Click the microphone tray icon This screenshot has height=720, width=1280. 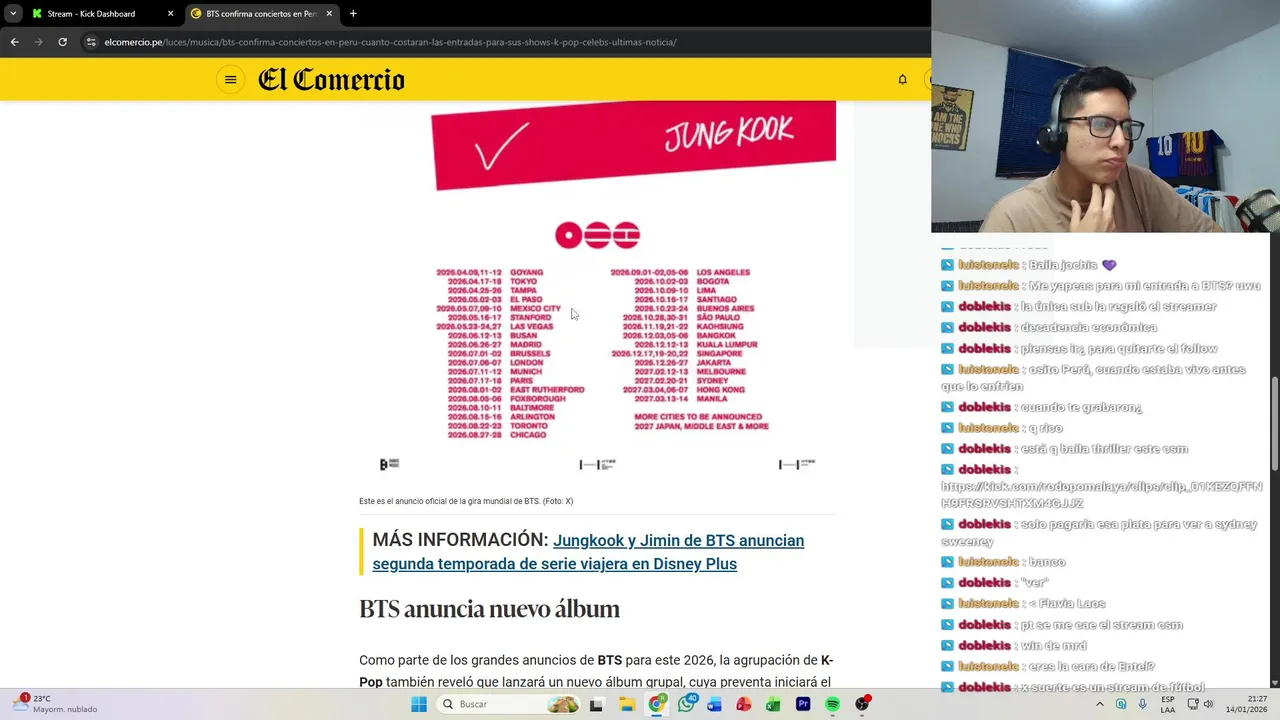pos(1142,704)
